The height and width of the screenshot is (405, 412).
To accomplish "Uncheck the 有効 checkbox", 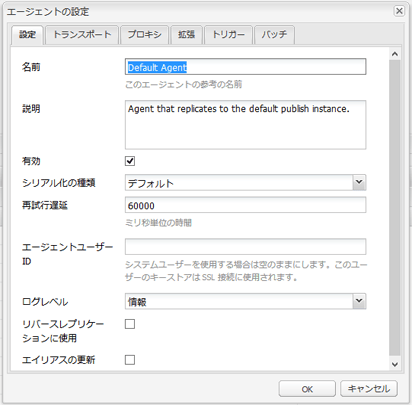I will coord(130,161).
